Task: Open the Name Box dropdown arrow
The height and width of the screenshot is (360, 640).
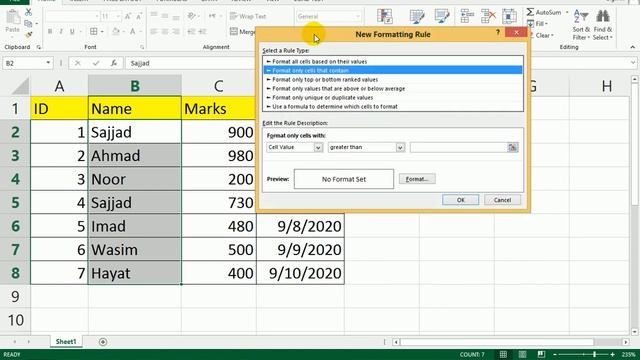Action: (48, 63)
